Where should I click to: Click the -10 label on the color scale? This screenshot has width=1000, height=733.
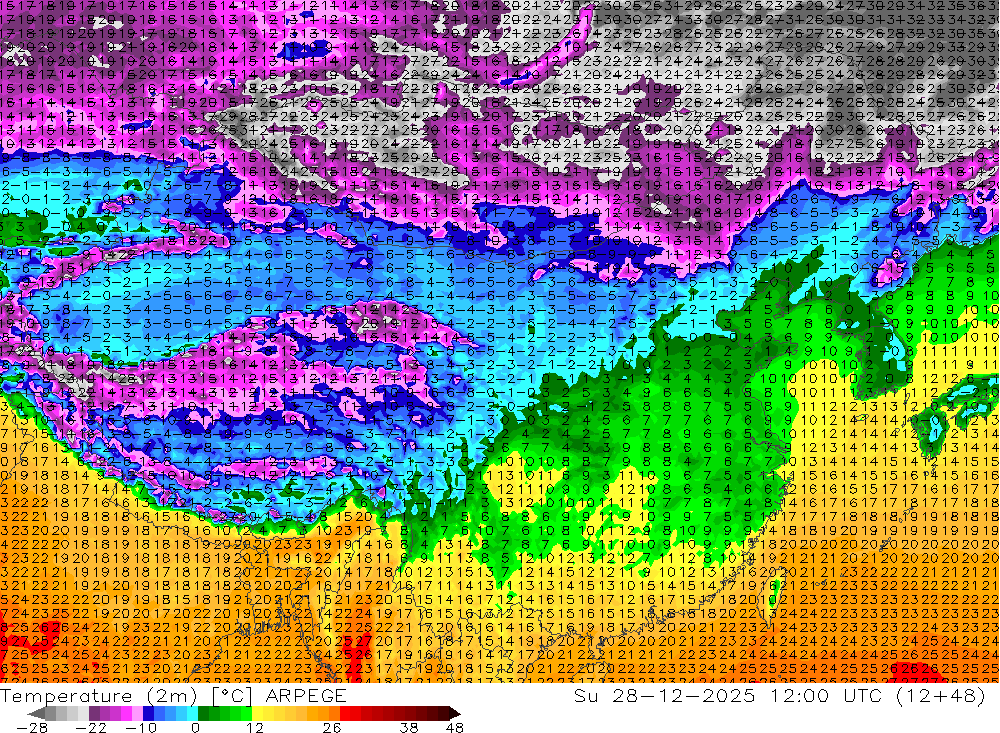click(x=141, y=728)
